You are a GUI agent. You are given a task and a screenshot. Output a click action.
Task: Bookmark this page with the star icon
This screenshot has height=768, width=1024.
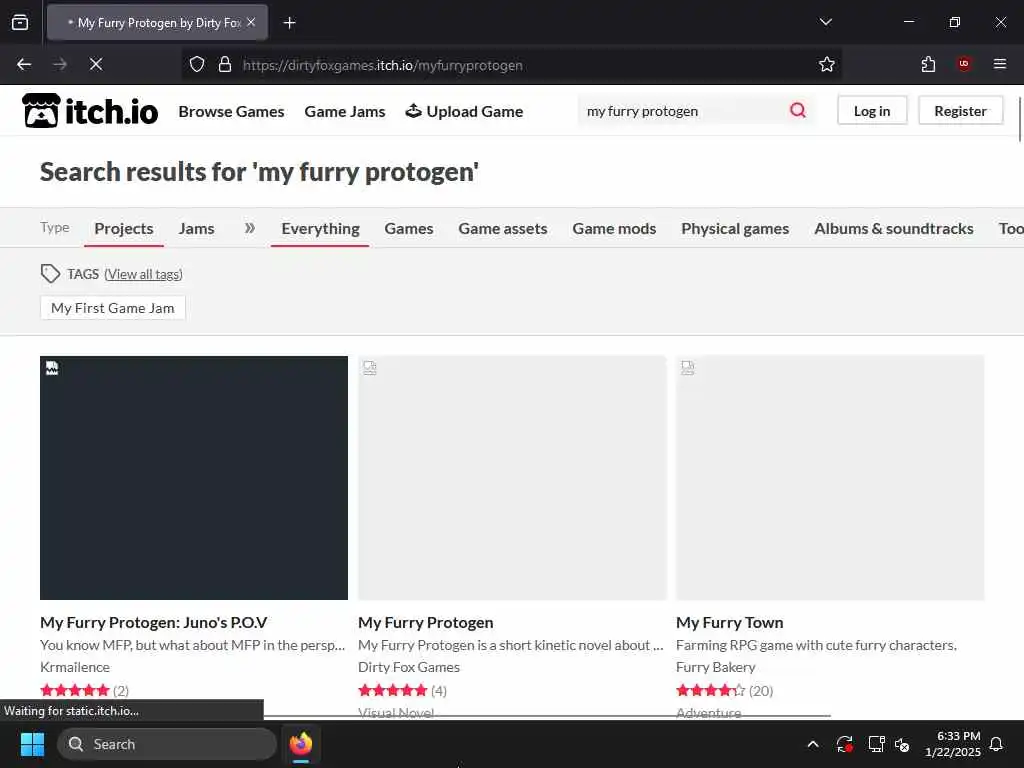(x=827, y=64)
